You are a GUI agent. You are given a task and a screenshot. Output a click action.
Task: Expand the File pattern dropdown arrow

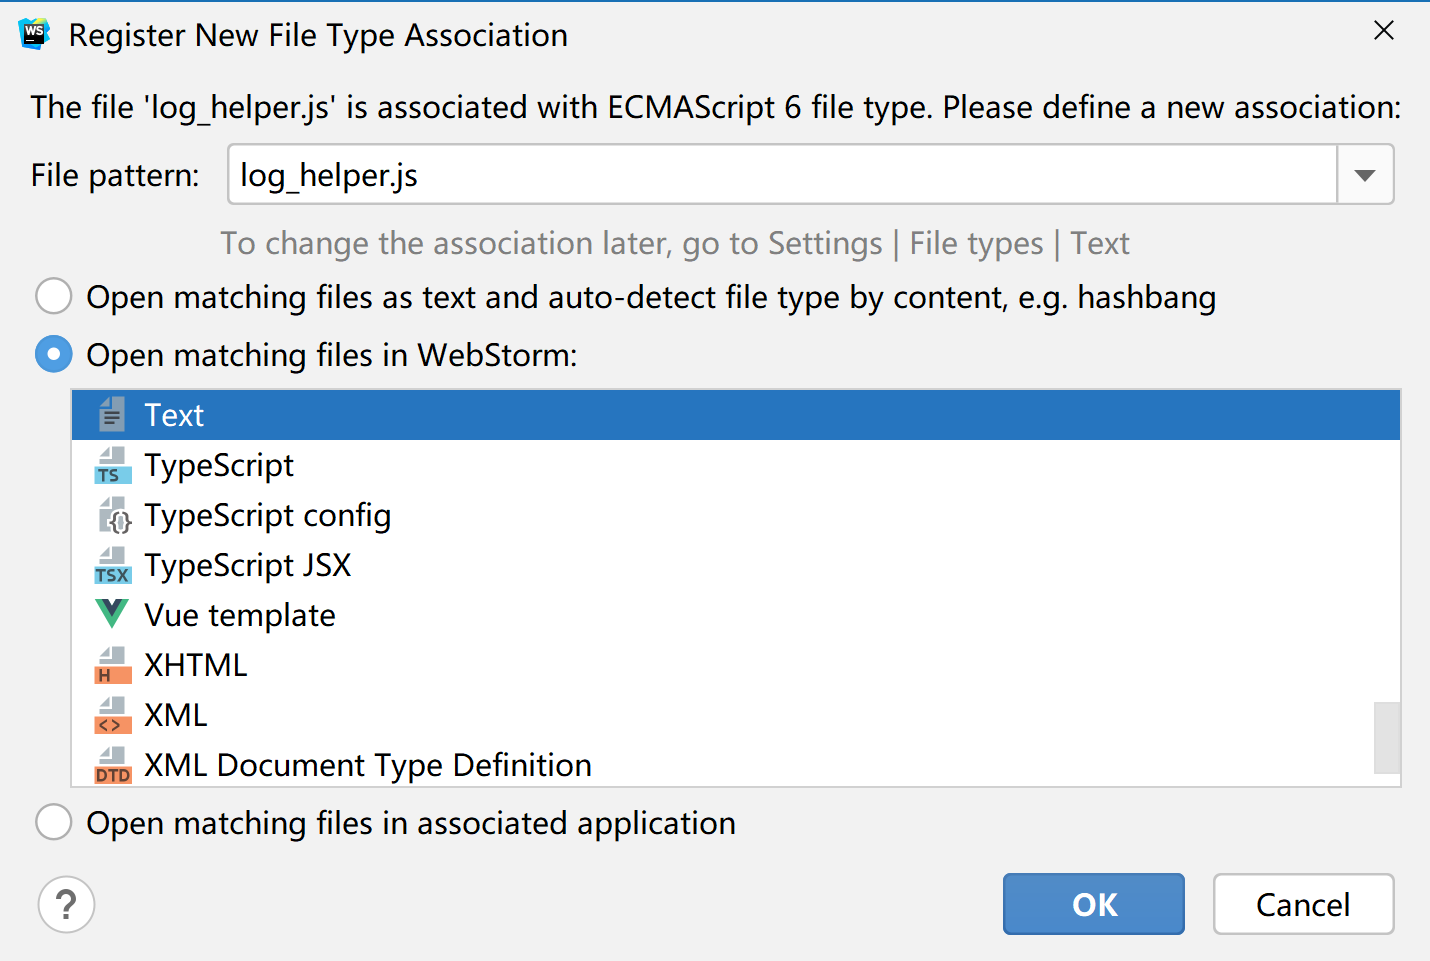click(x=1365, y=175)
